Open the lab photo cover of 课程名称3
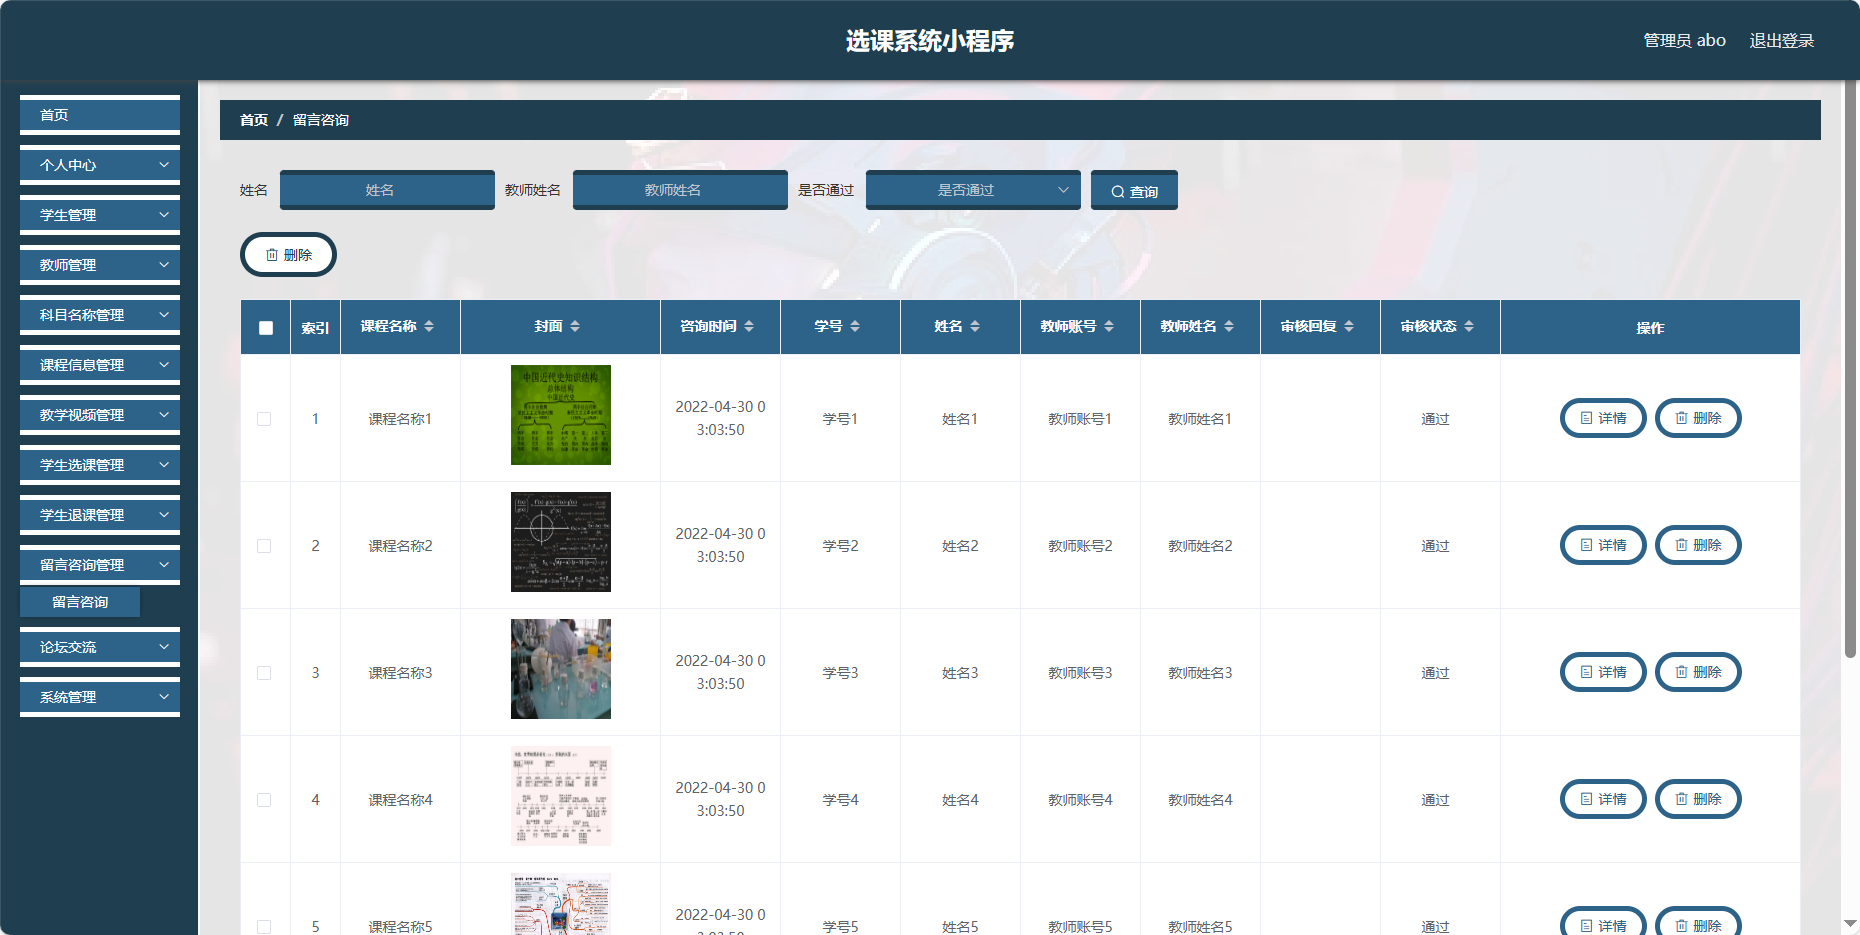The width and height of the screenshot is (1860, 935). point(561,669)
